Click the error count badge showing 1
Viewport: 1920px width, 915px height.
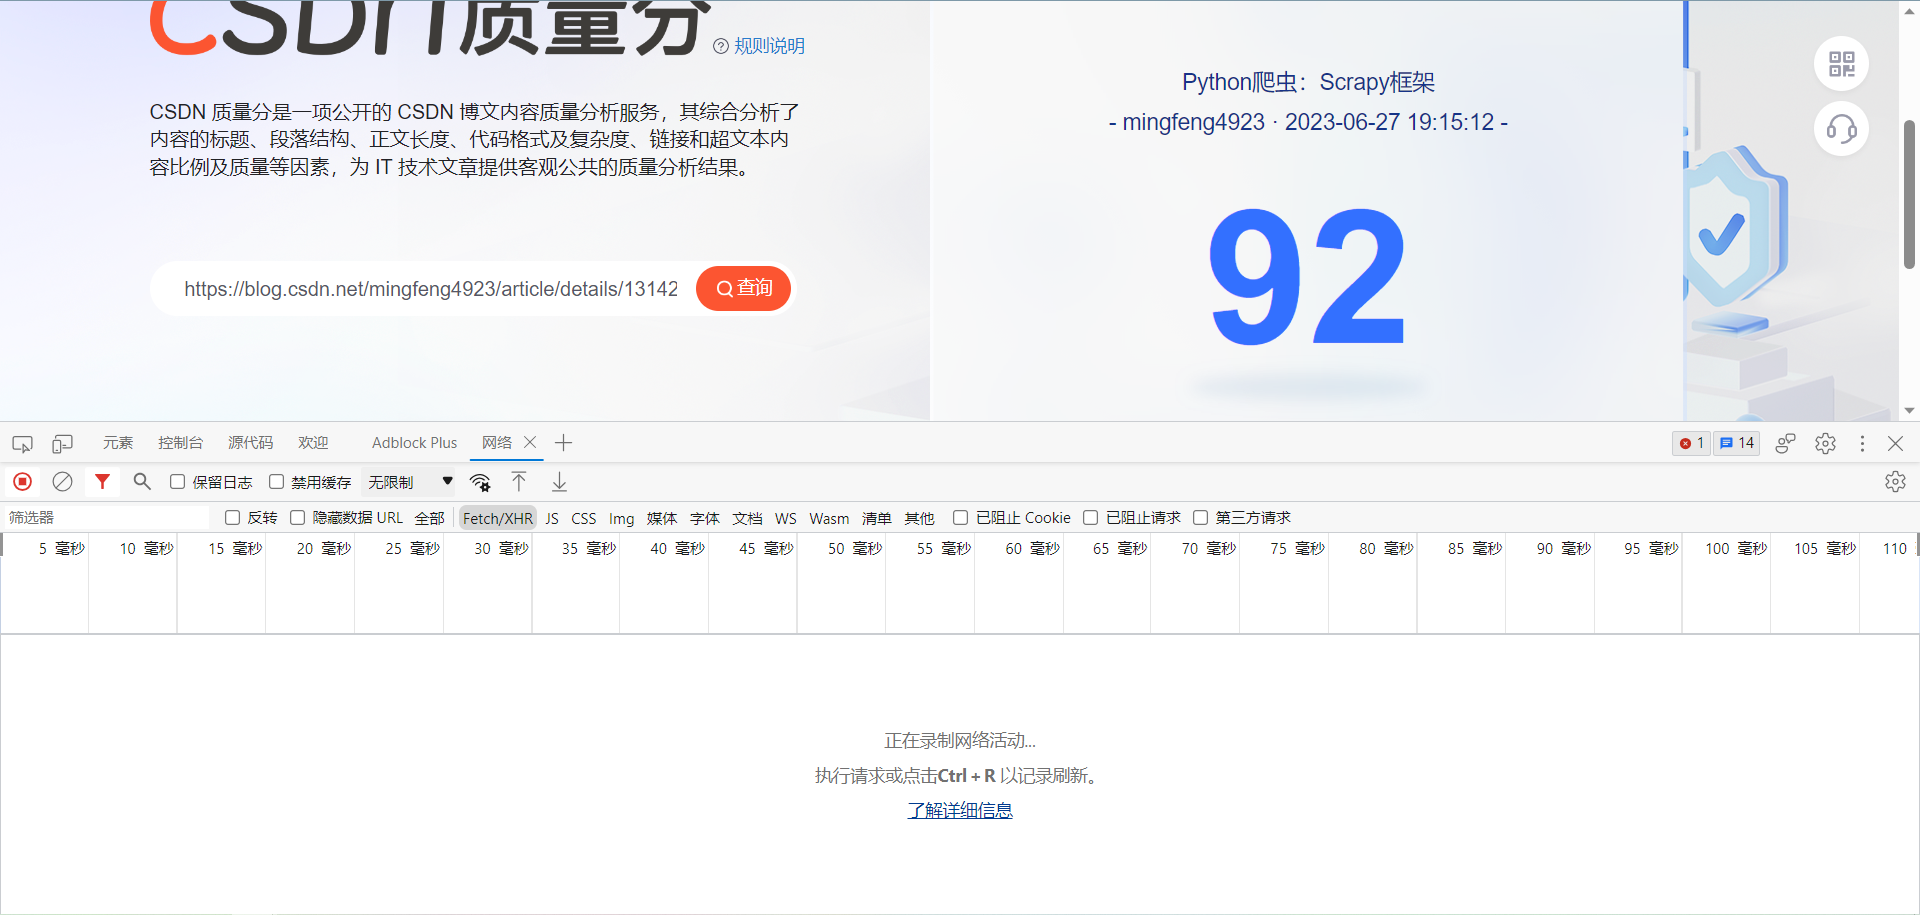[1691, 443]
